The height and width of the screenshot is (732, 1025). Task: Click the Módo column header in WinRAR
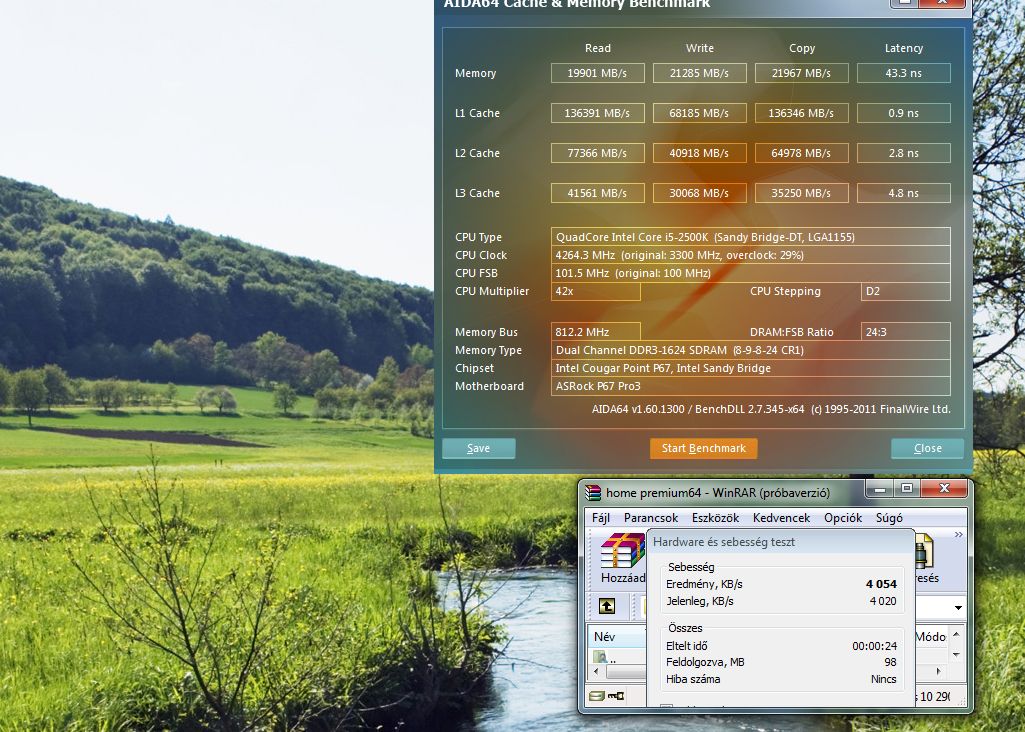click(x=930, y=637)
